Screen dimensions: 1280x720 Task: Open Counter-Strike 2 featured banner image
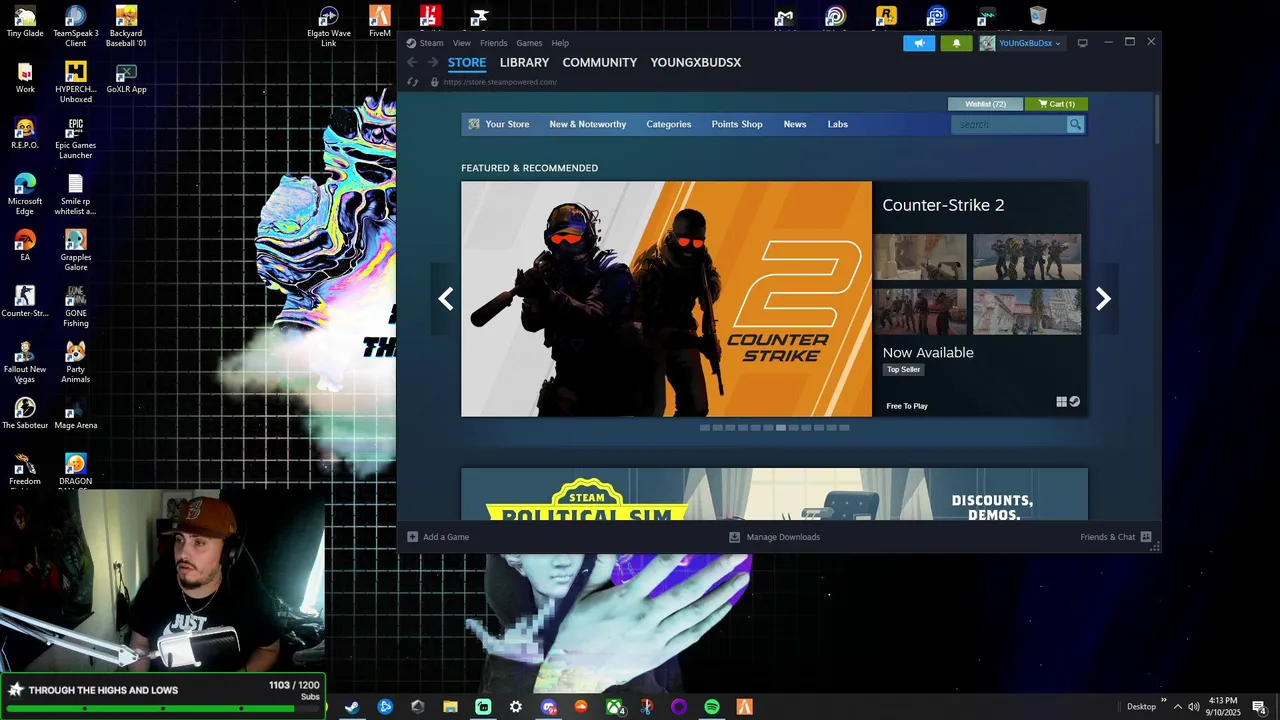(x=666, y=299)
